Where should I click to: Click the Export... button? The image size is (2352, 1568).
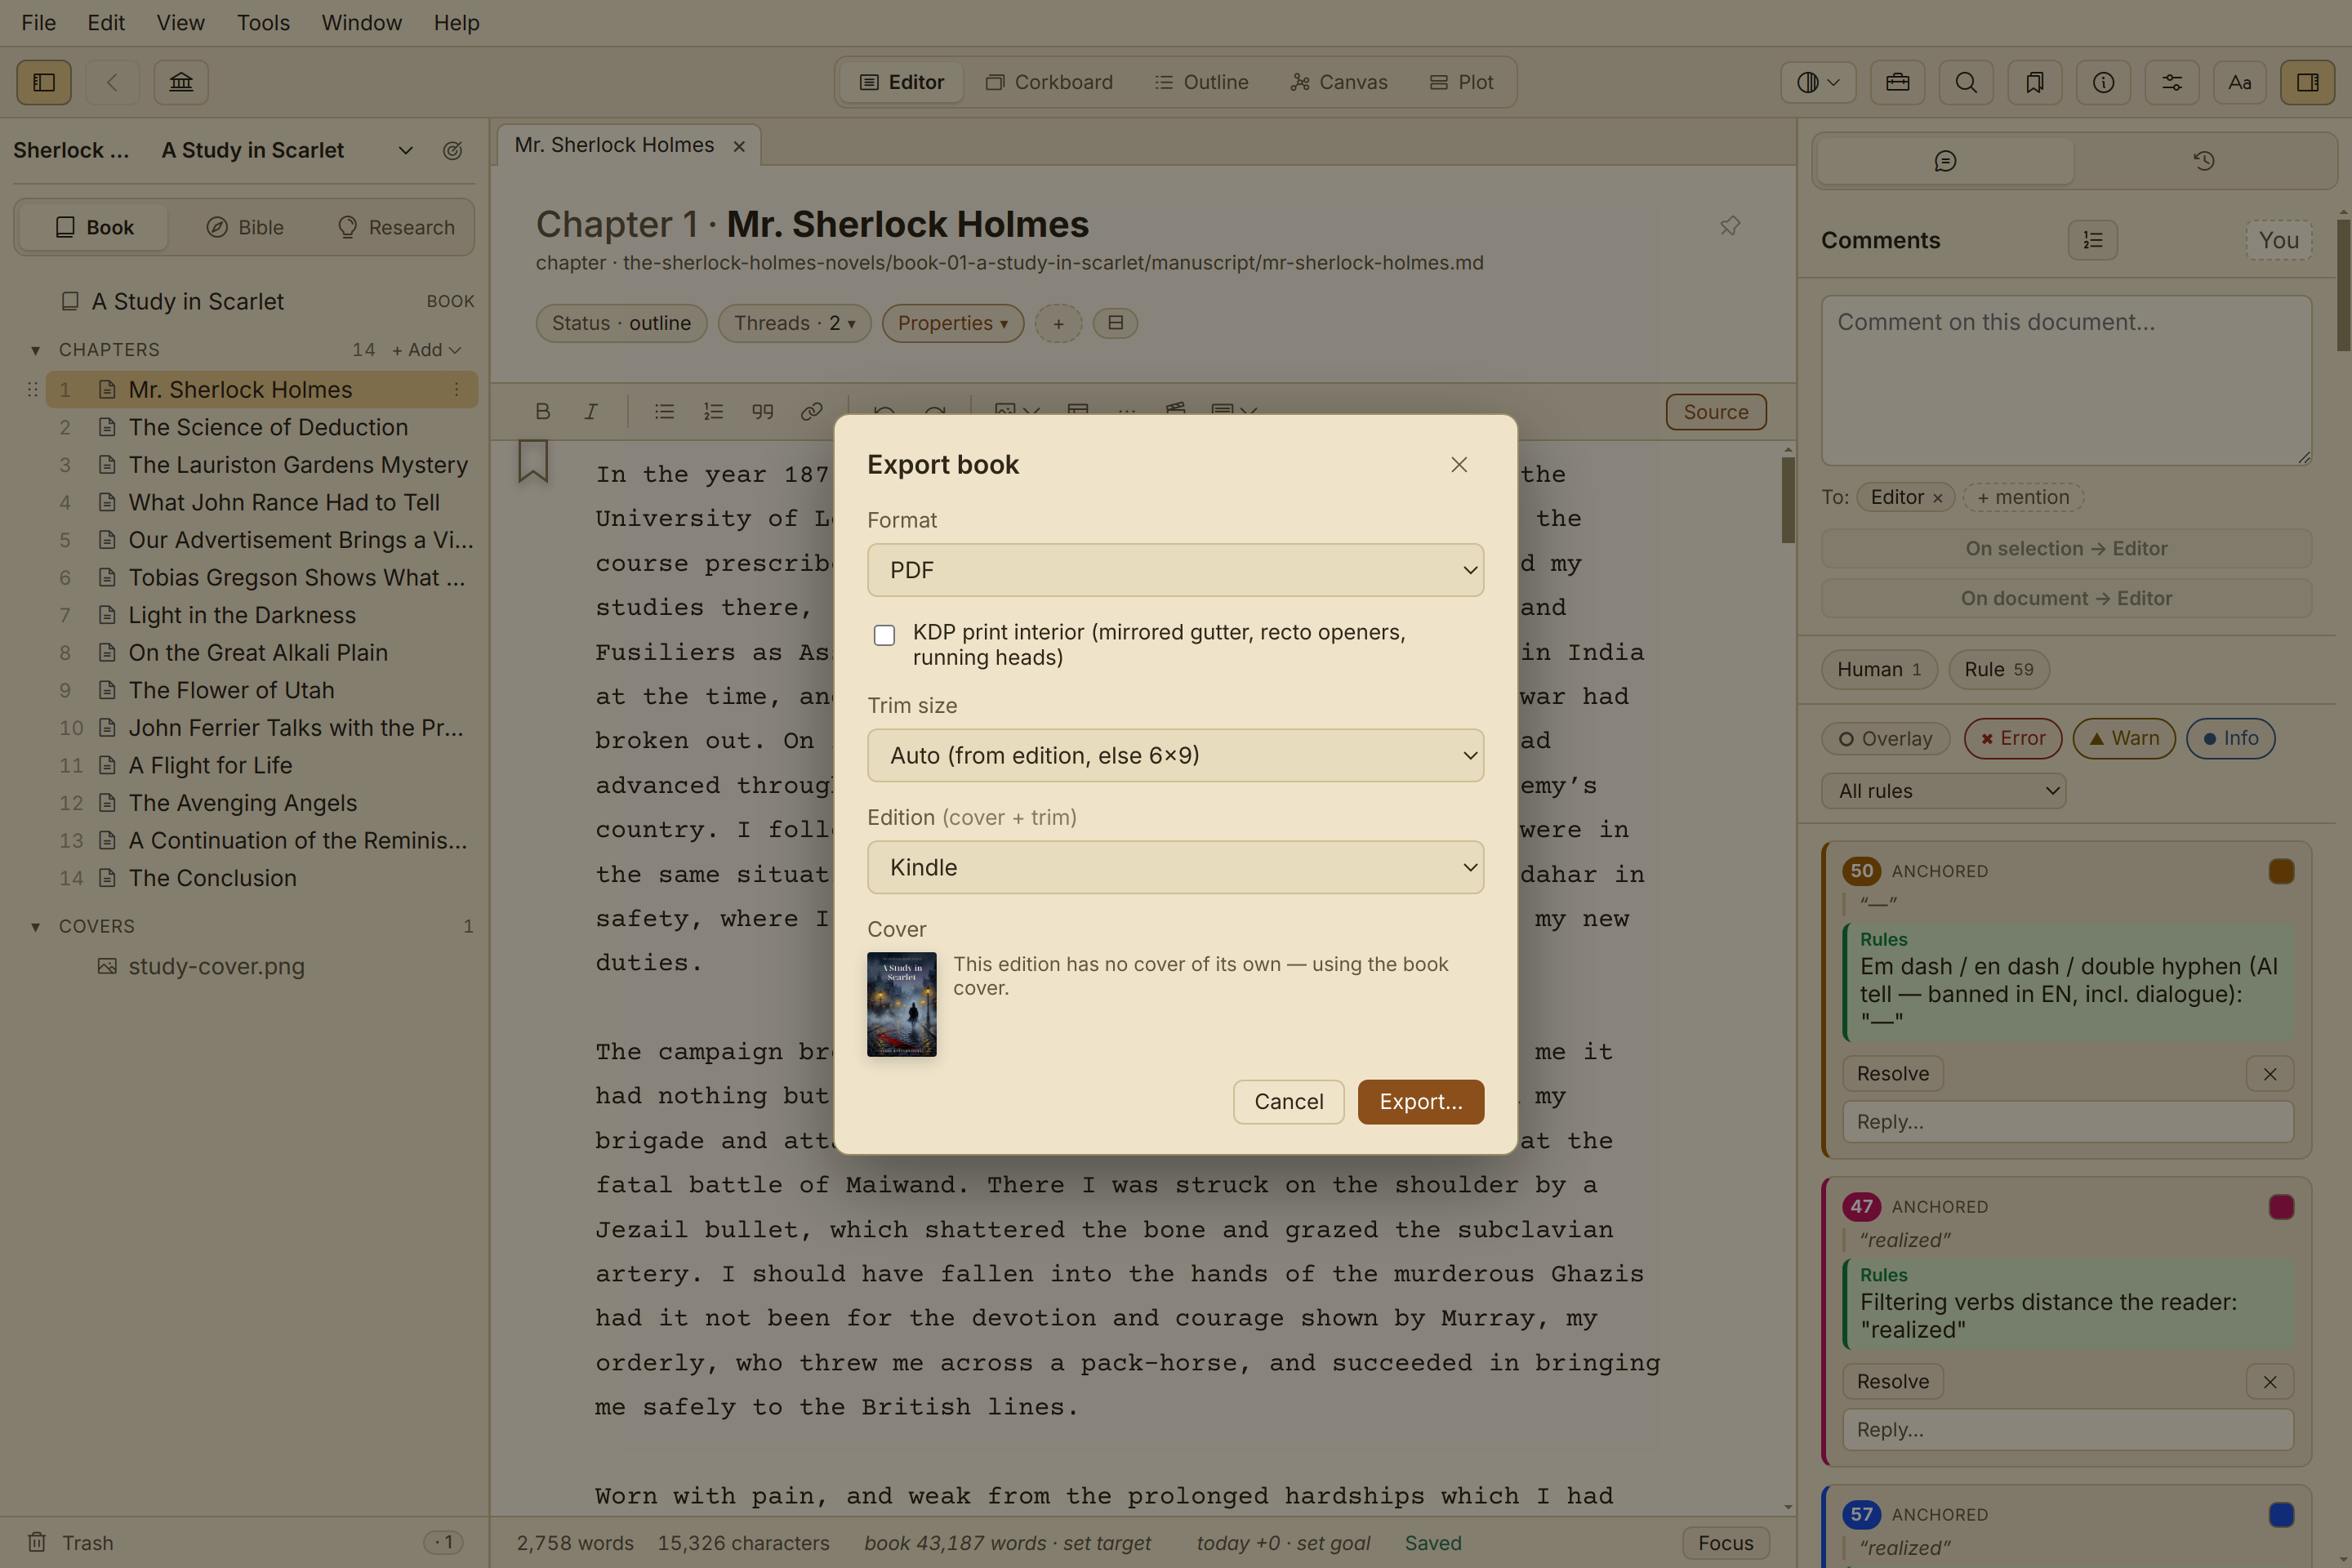1421,1101
